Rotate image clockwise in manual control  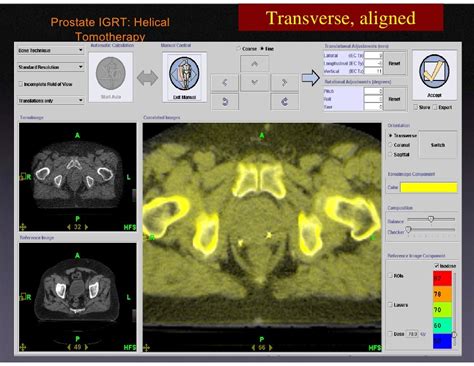[x=284, y=102]
